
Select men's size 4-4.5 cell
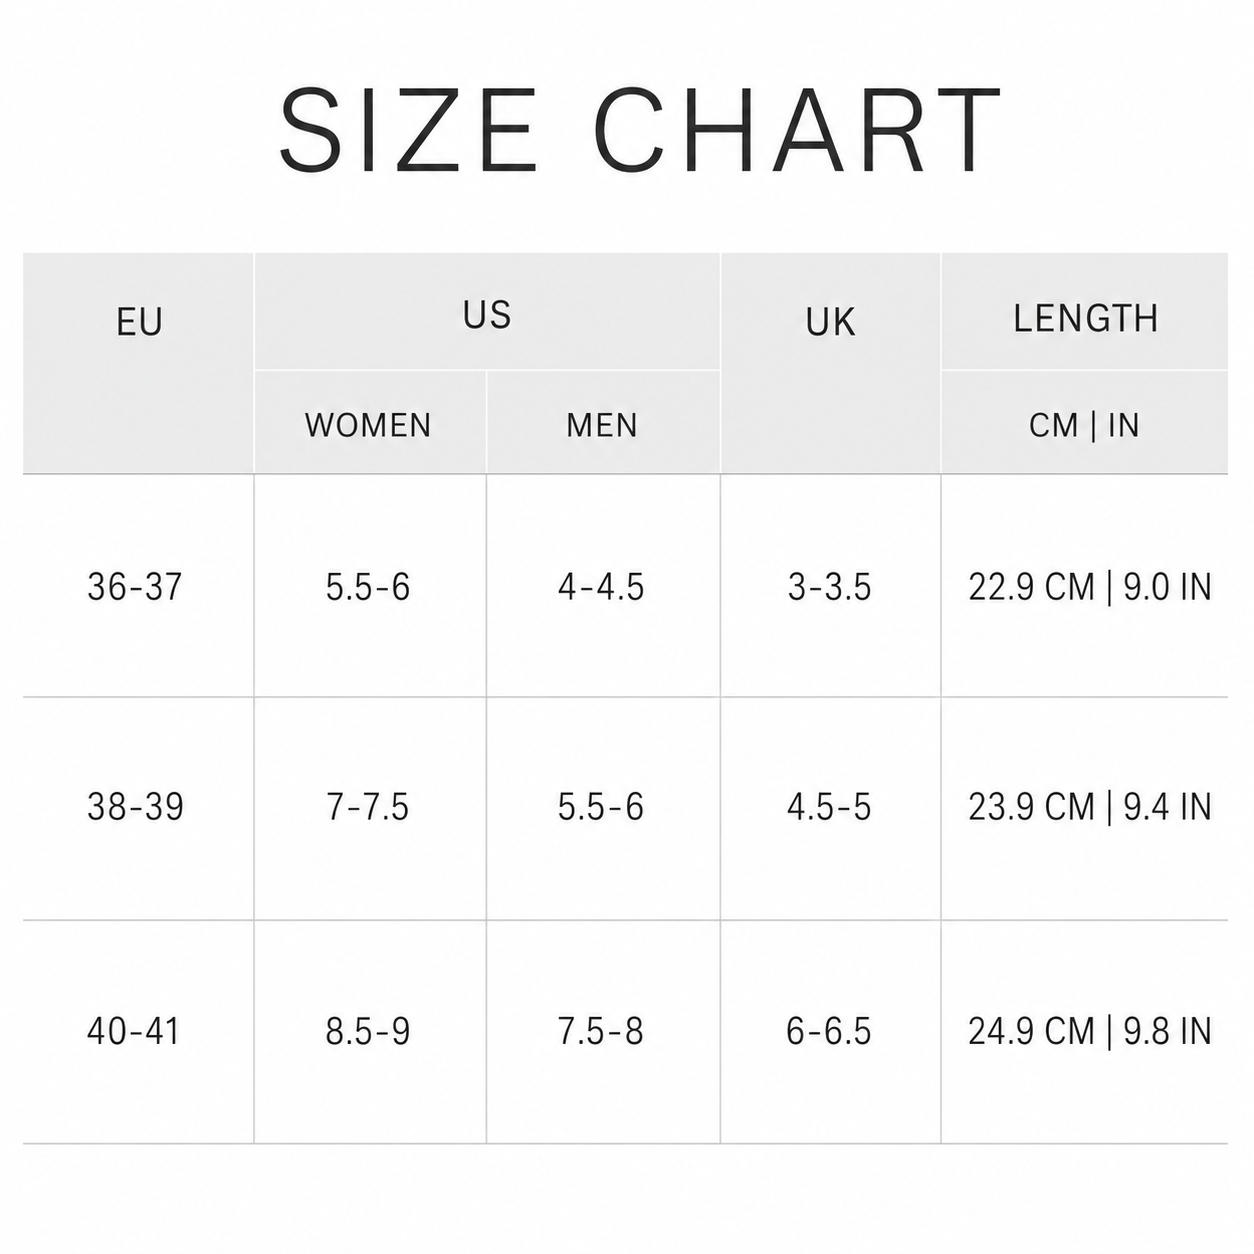pyautogui.click(x=603, y=586)
